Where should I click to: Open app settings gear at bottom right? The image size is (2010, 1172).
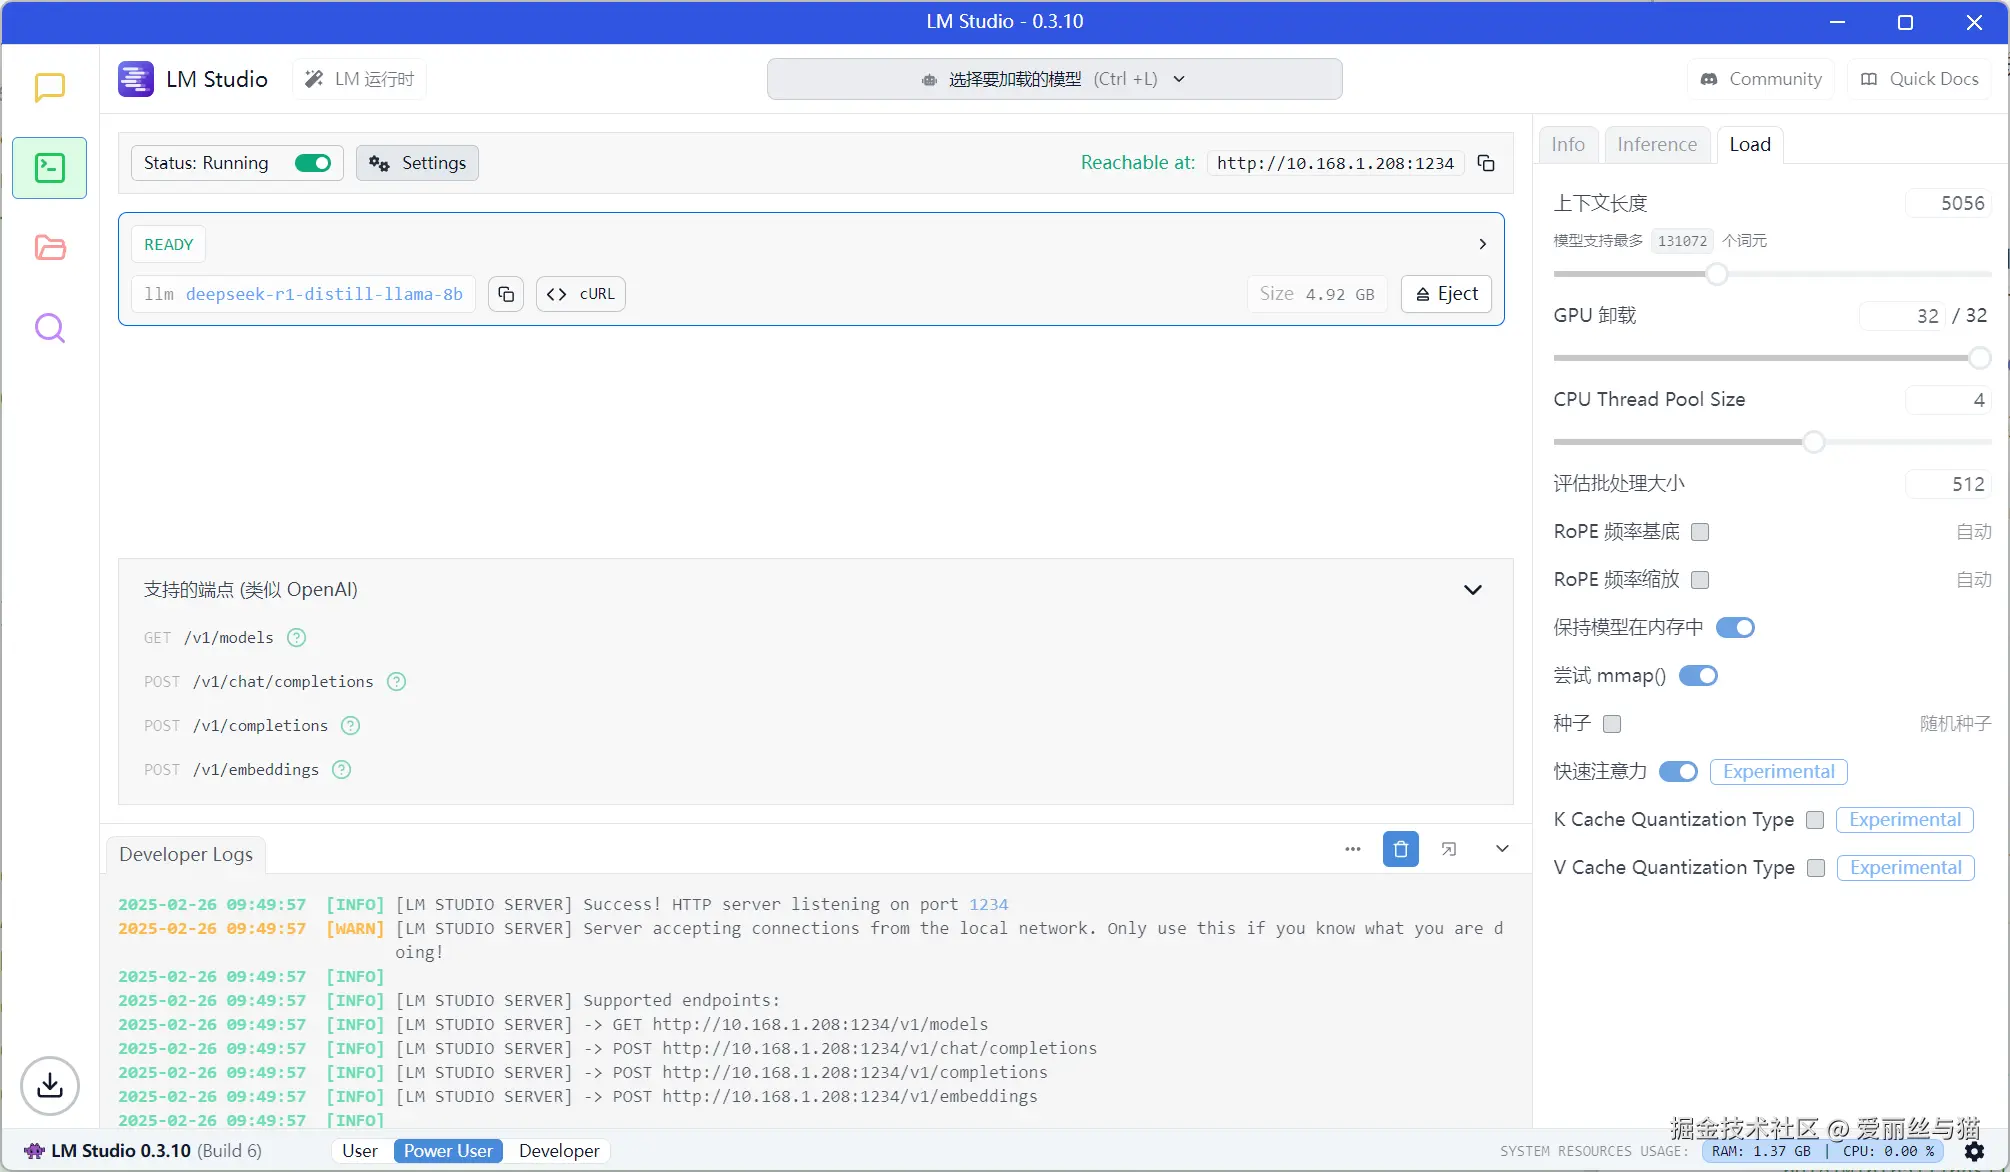1974,1151
